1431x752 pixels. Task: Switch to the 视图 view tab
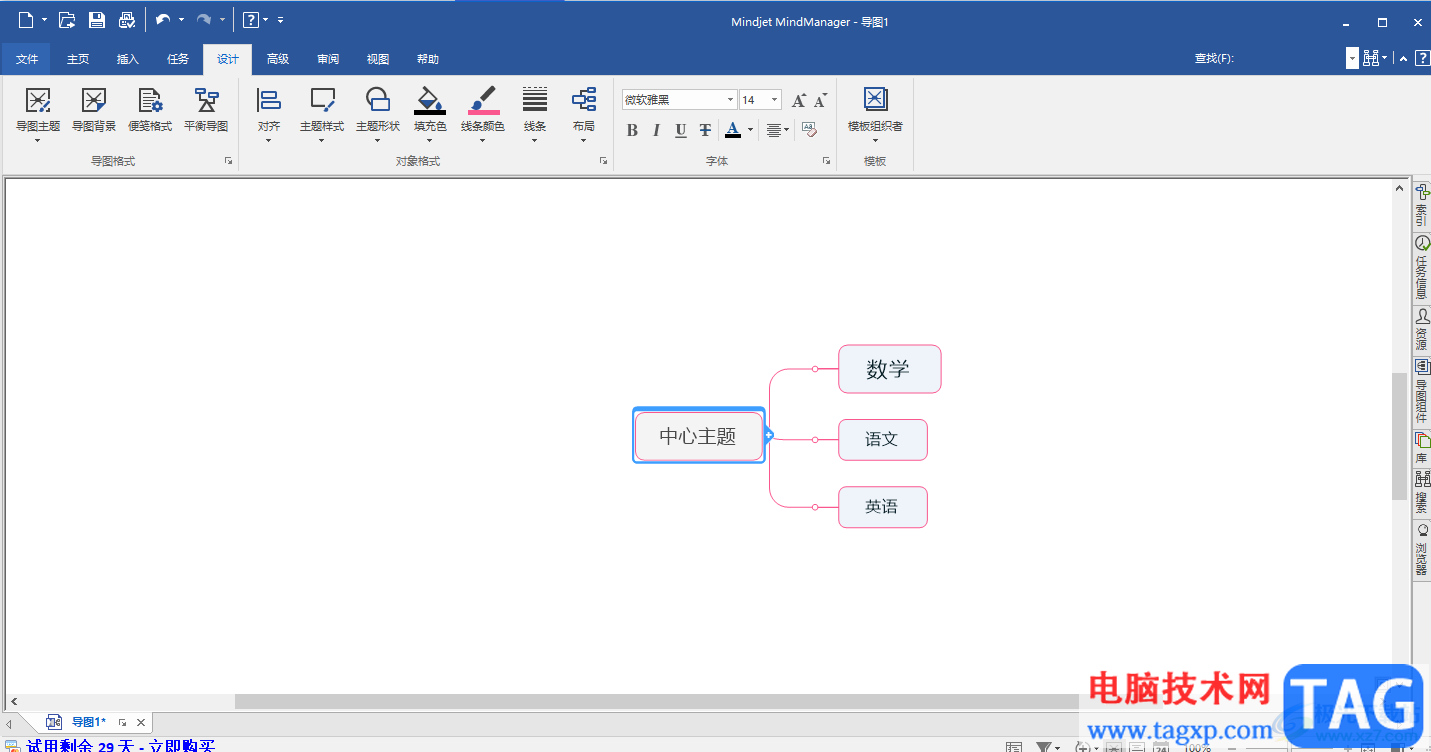click(378, 59)
